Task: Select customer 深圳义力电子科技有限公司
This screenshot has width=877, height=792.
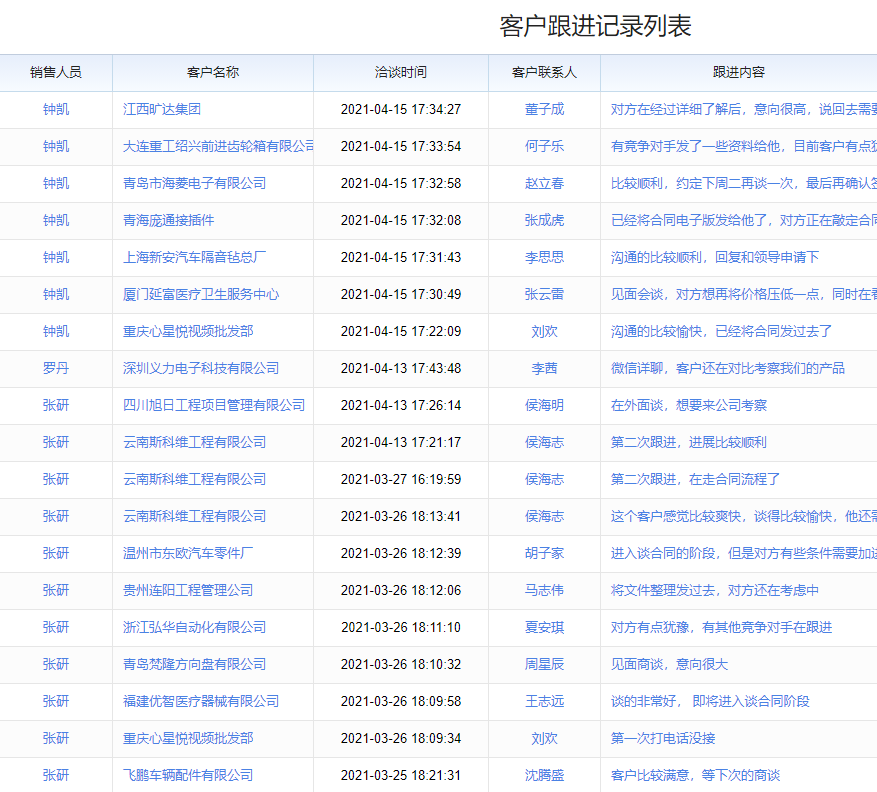Action: [210, 368]
